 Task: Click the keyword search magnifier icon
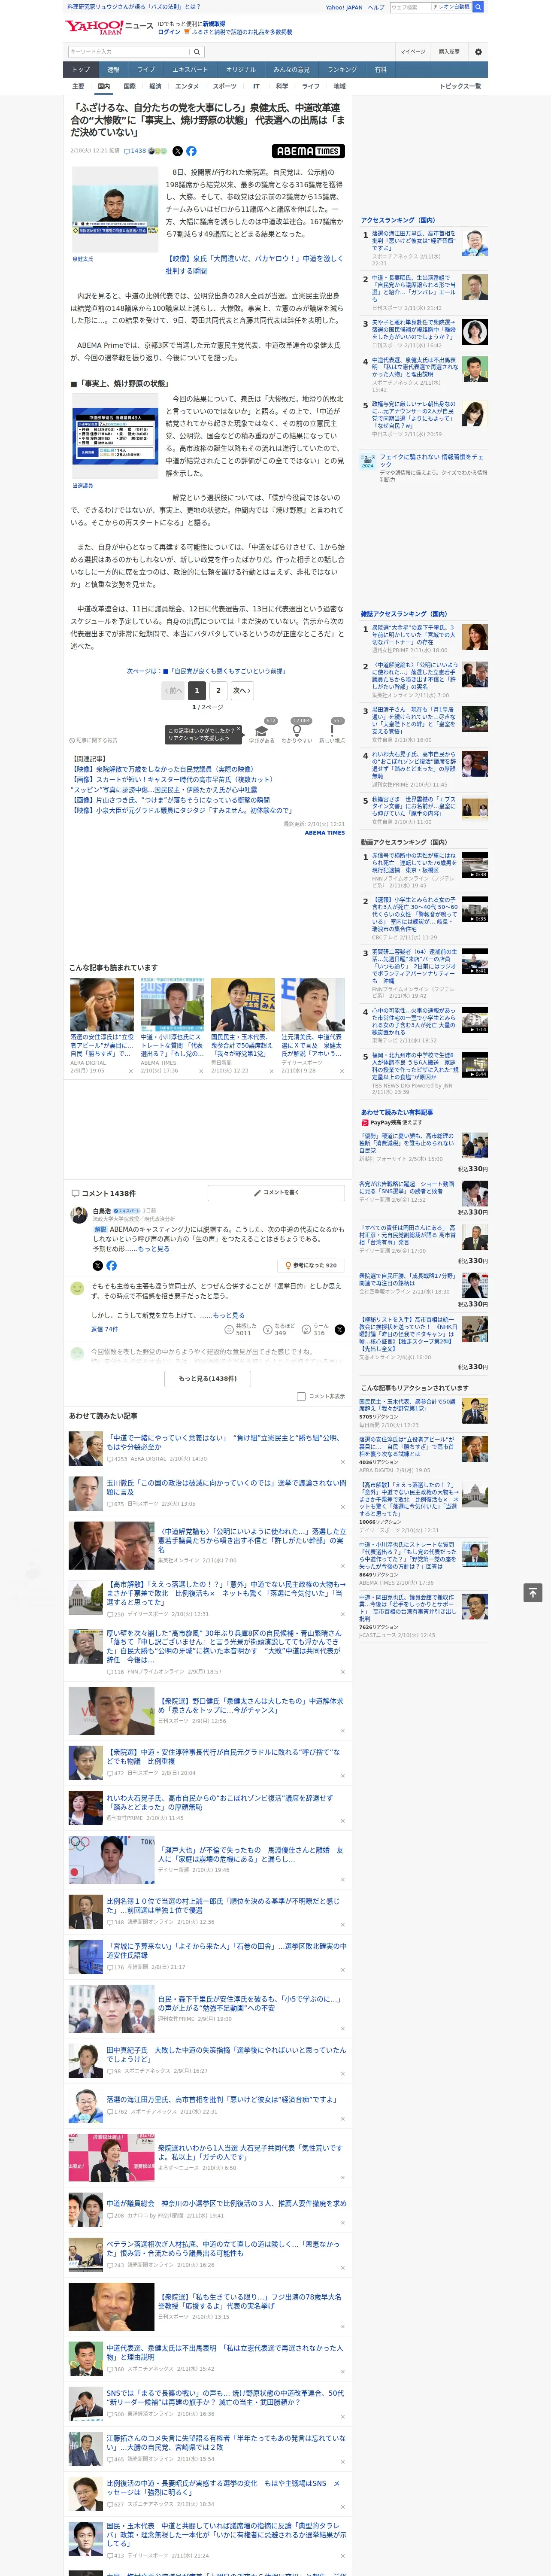(197, 51)
